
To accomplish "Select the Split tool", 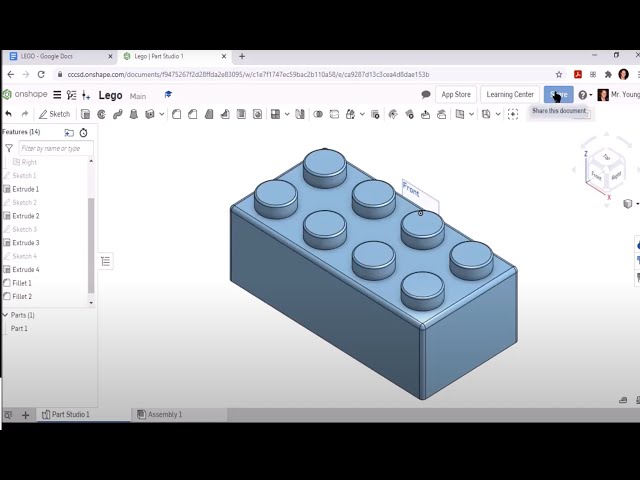I will pos(334,114).
